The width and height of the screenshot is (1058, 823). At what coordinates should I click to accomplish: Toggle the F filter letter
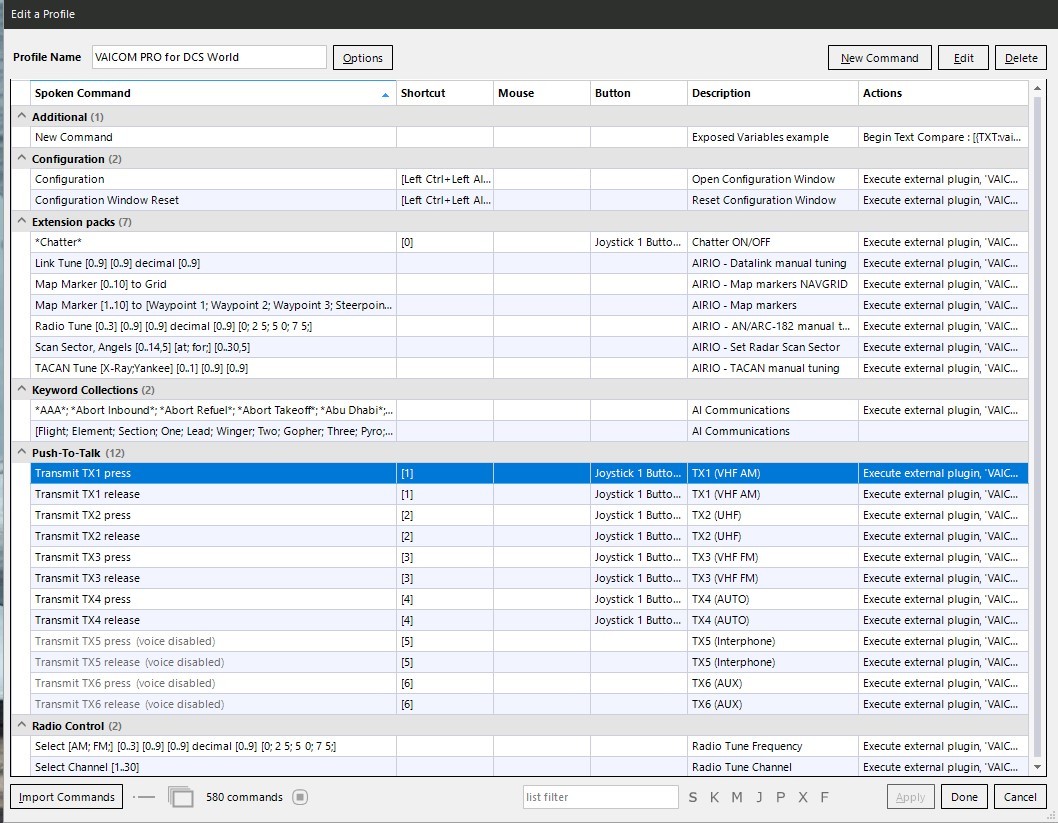tap(824, 797)
